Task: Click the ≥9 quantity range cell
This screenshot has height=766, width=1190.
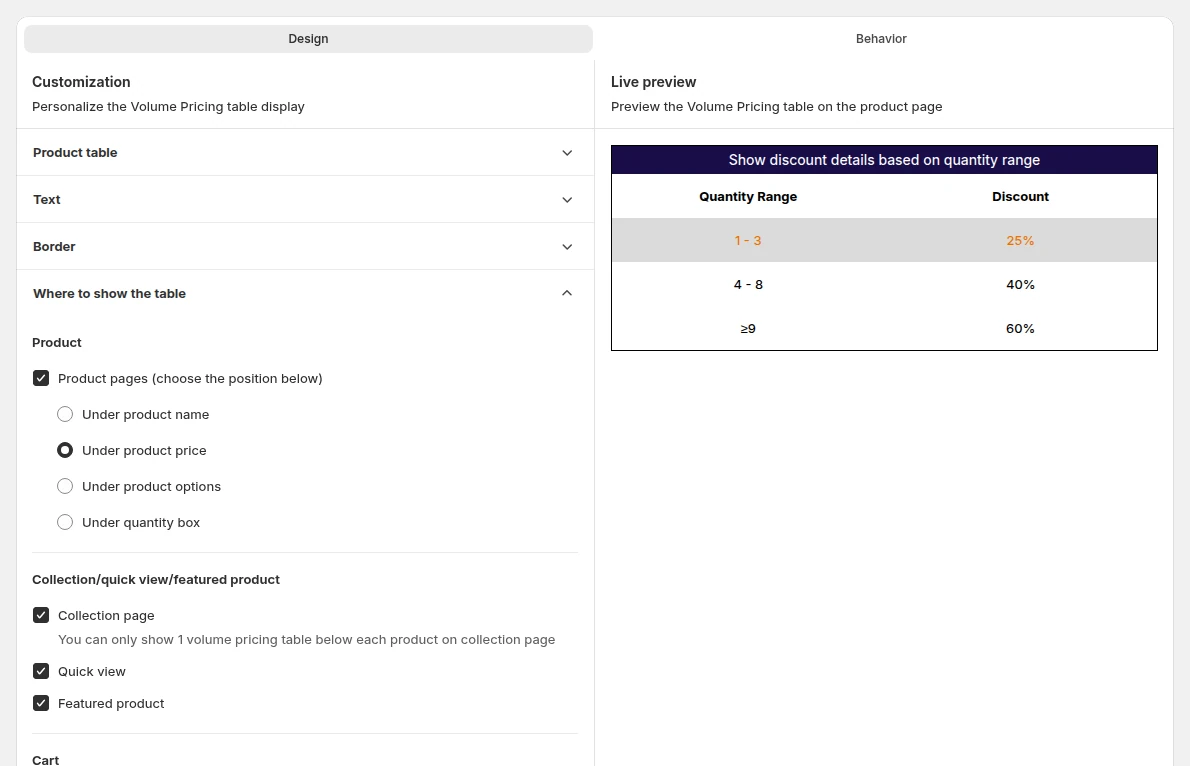Action: click(748, 329)
